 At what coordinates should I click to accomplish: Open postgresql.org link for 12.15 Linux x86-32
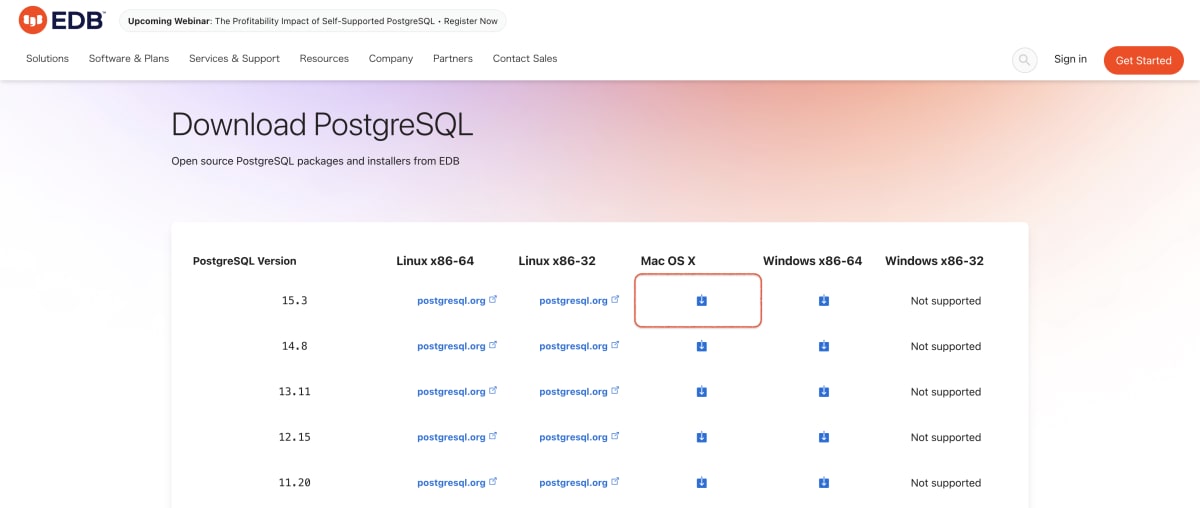(x=579, y=437)
